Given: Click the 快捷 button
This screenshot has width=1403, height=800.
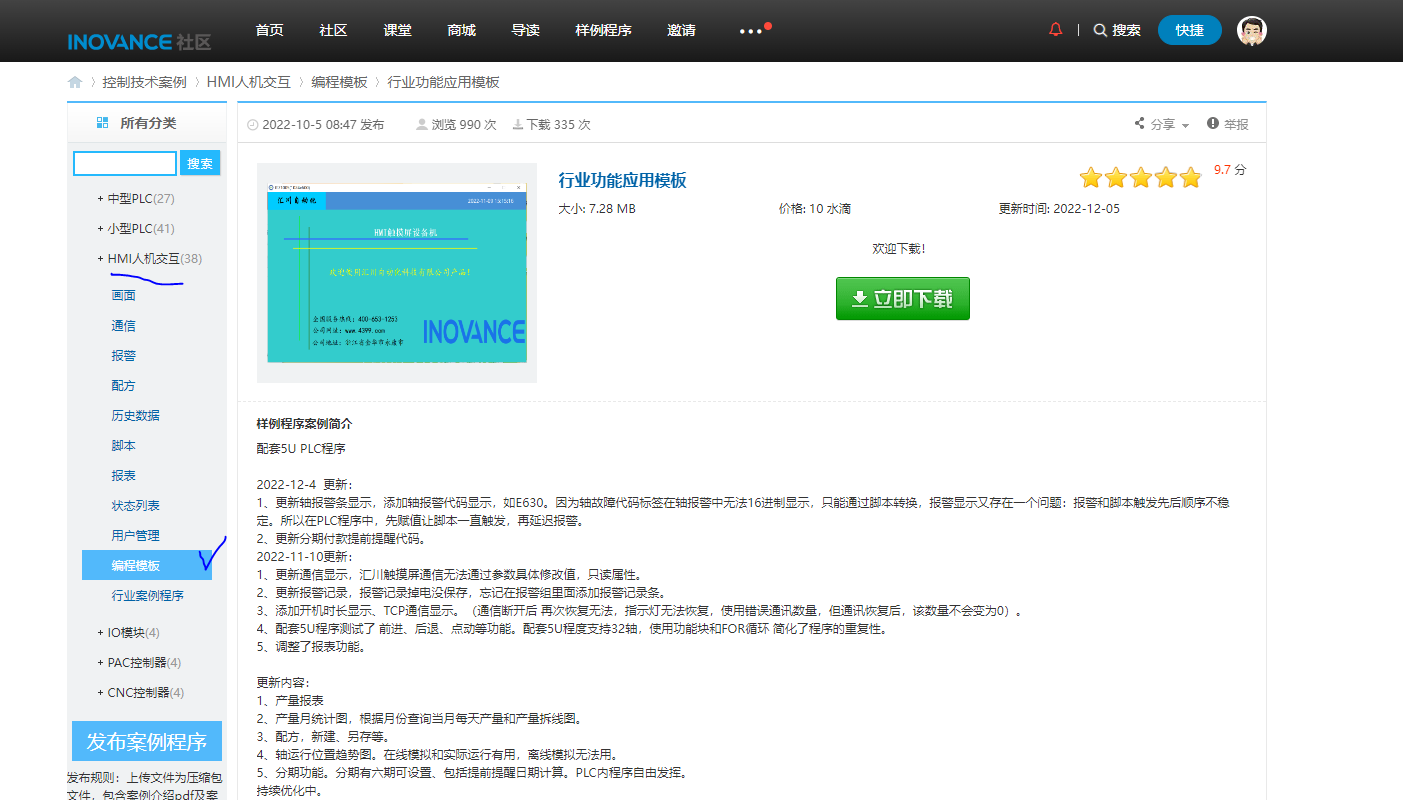Looking at the screenshot, I should click(1190, 30).
